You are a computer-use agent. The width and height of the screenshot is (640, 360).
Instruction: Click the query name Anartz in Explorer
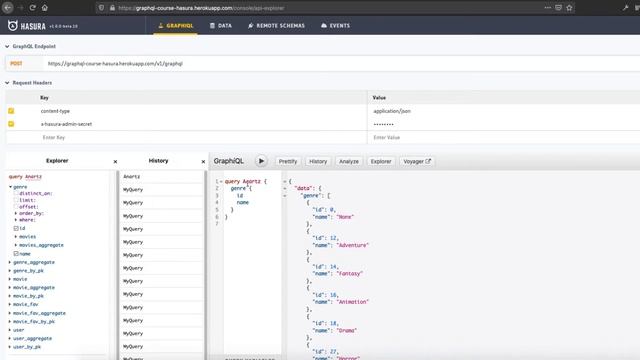pyautogui.click(x=33, y=177)
